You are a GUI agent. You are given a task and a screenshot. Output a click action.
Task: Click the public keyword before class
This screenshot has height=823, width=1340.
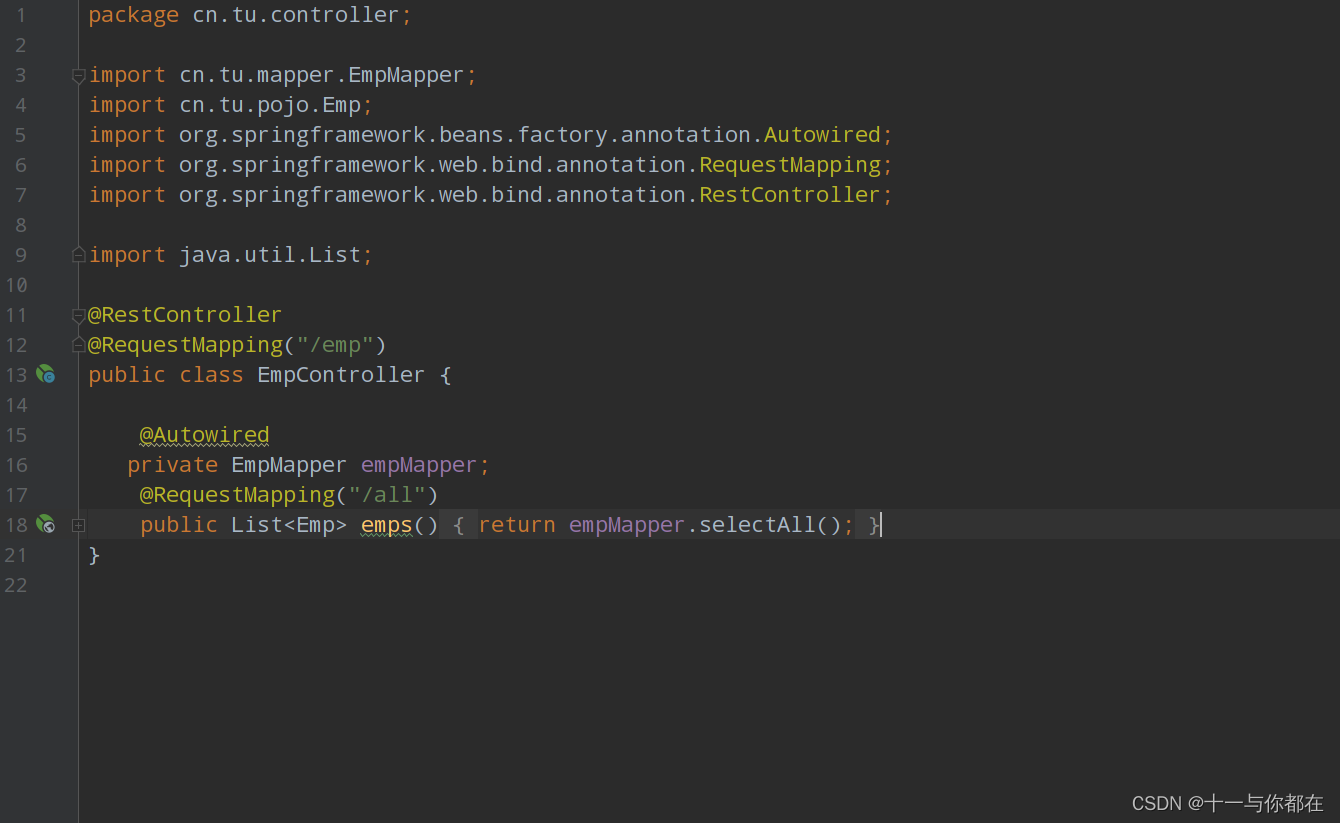(127, 375)
